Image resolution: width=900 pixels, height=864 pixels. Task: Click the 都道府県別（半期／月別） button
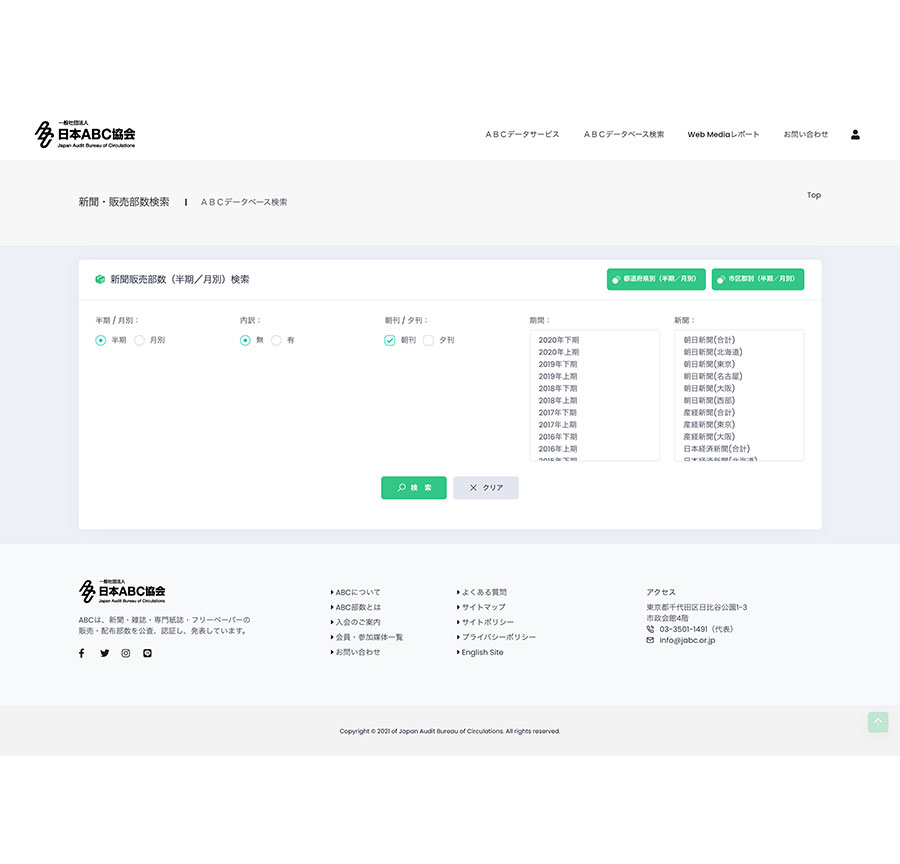(x=656, y=279)
